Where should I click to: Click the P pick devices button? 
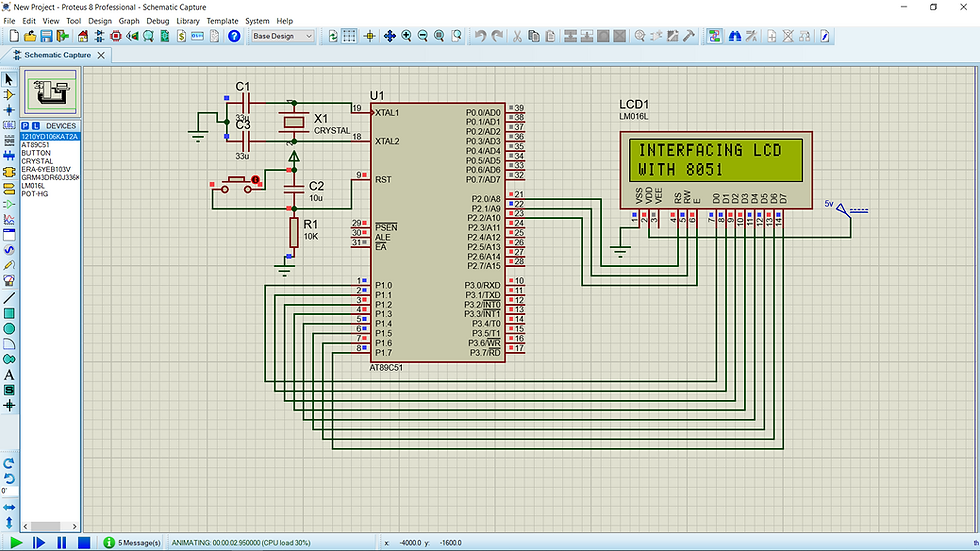[x=26, y=125]
